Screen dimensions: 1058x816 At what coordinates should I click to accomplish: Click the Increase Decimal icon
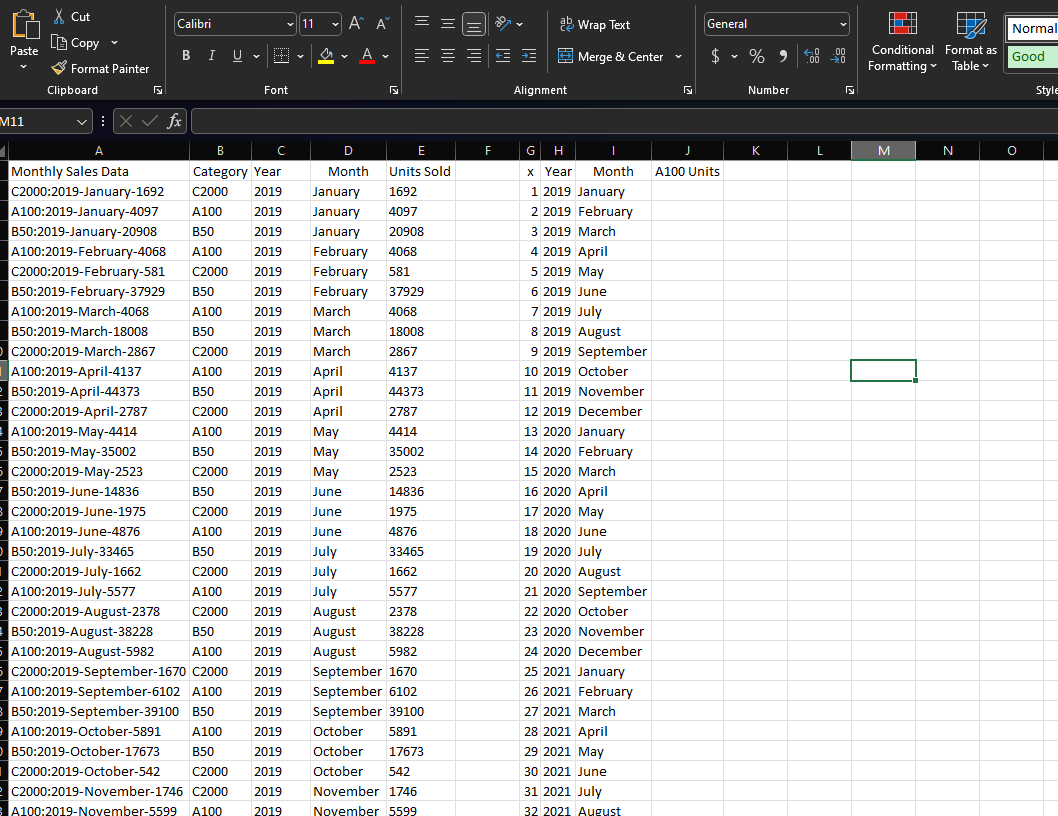pyautogui.click(x=811, y=56)
